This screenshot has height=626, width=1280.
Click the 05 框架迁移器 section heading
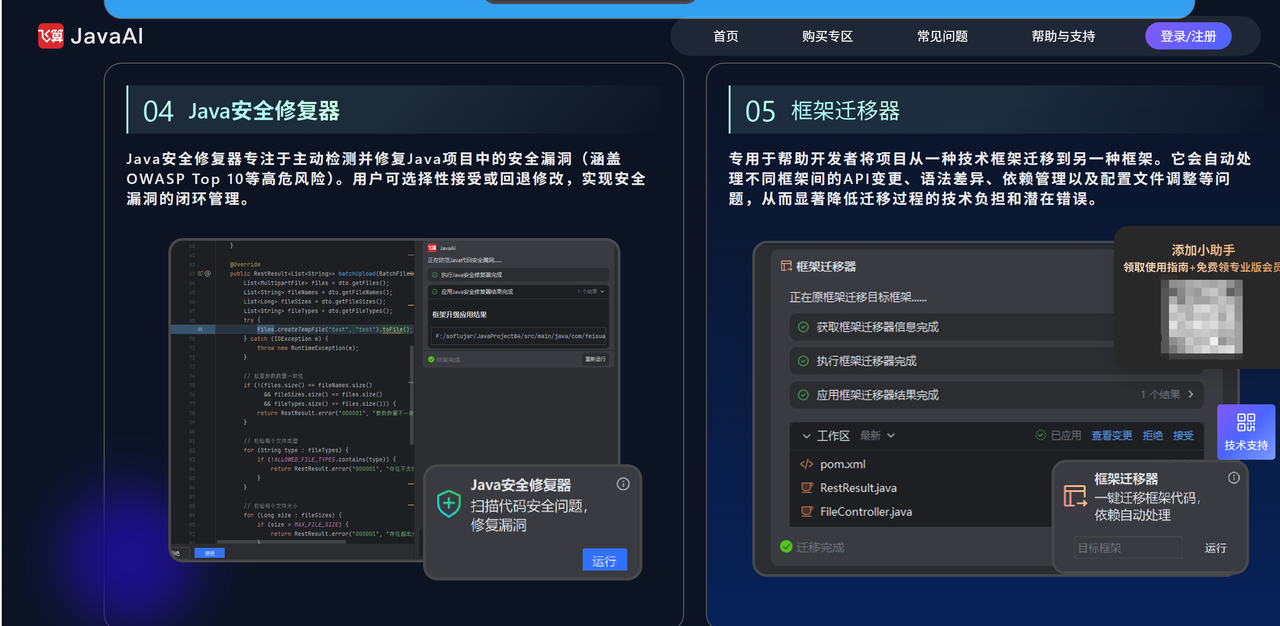(x=823, y=110)
